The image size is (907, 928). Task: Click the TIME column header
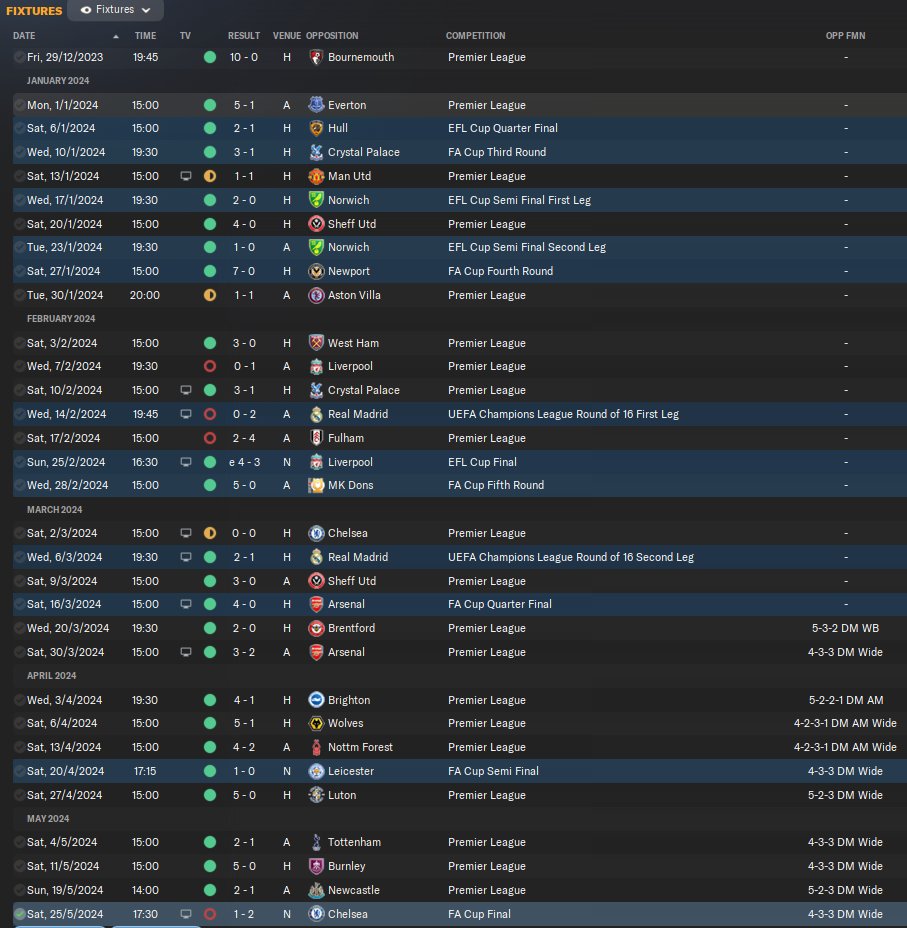pyautogui.click(x=146, y=36)
